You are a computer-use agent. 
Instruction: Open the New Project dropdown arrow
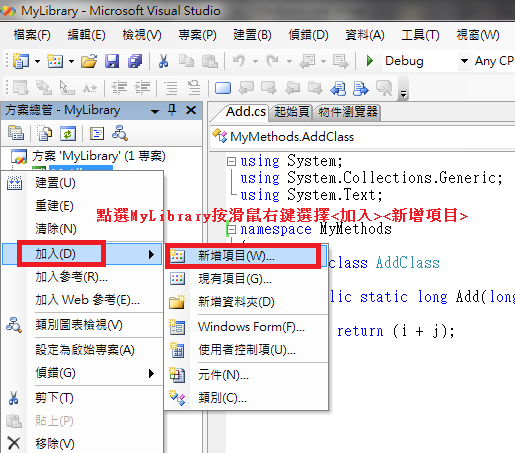click(x=38, y=62)
